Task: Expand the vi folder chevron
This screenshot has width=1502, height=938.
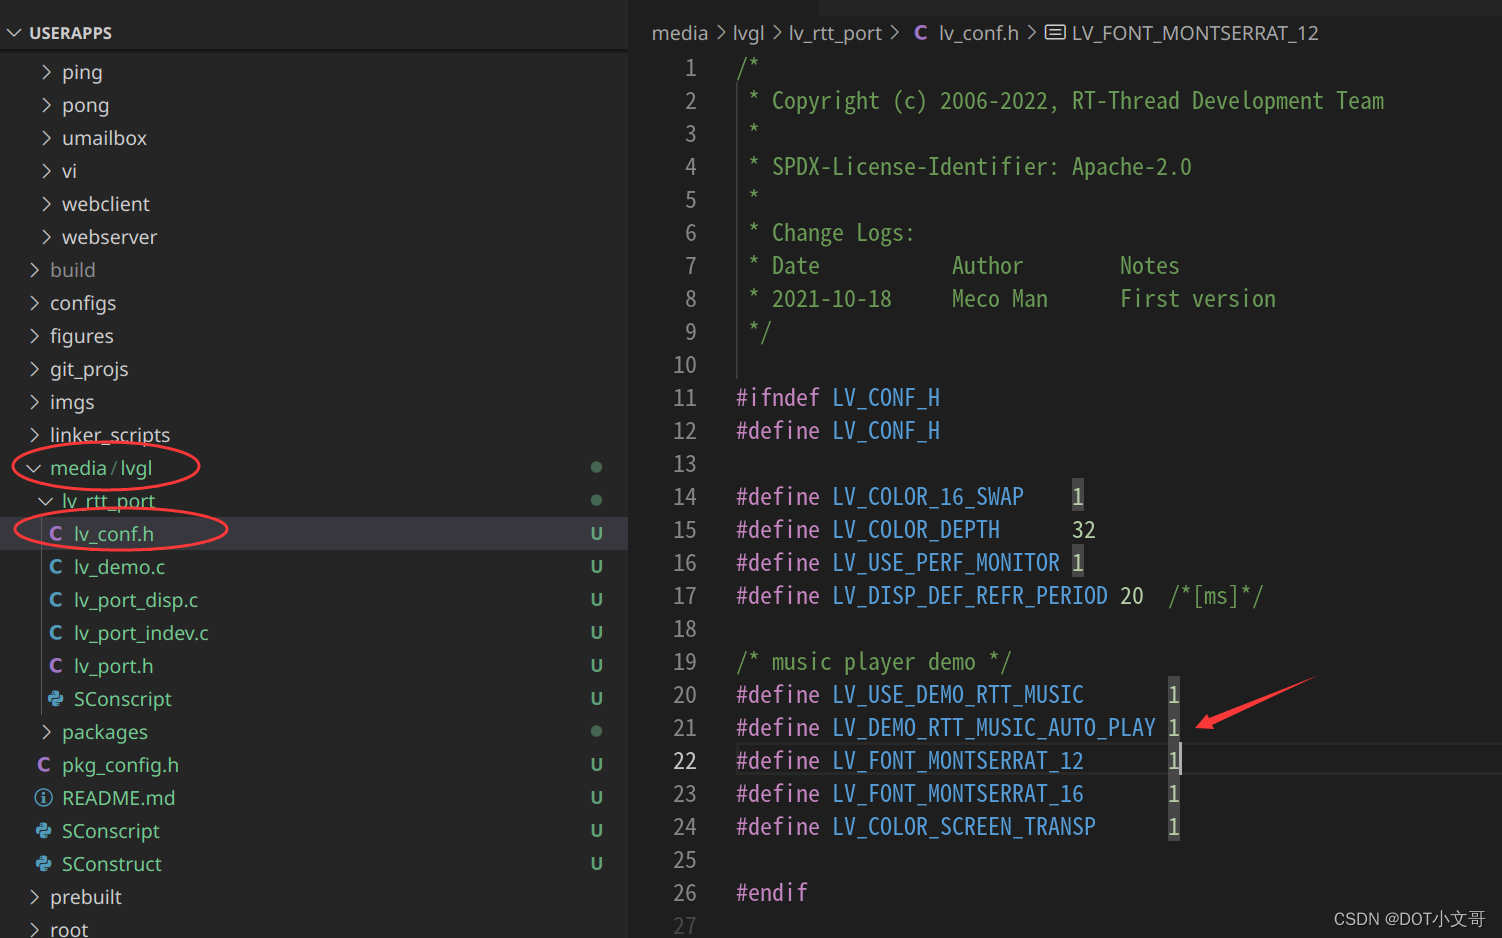Action: point(46,171)
